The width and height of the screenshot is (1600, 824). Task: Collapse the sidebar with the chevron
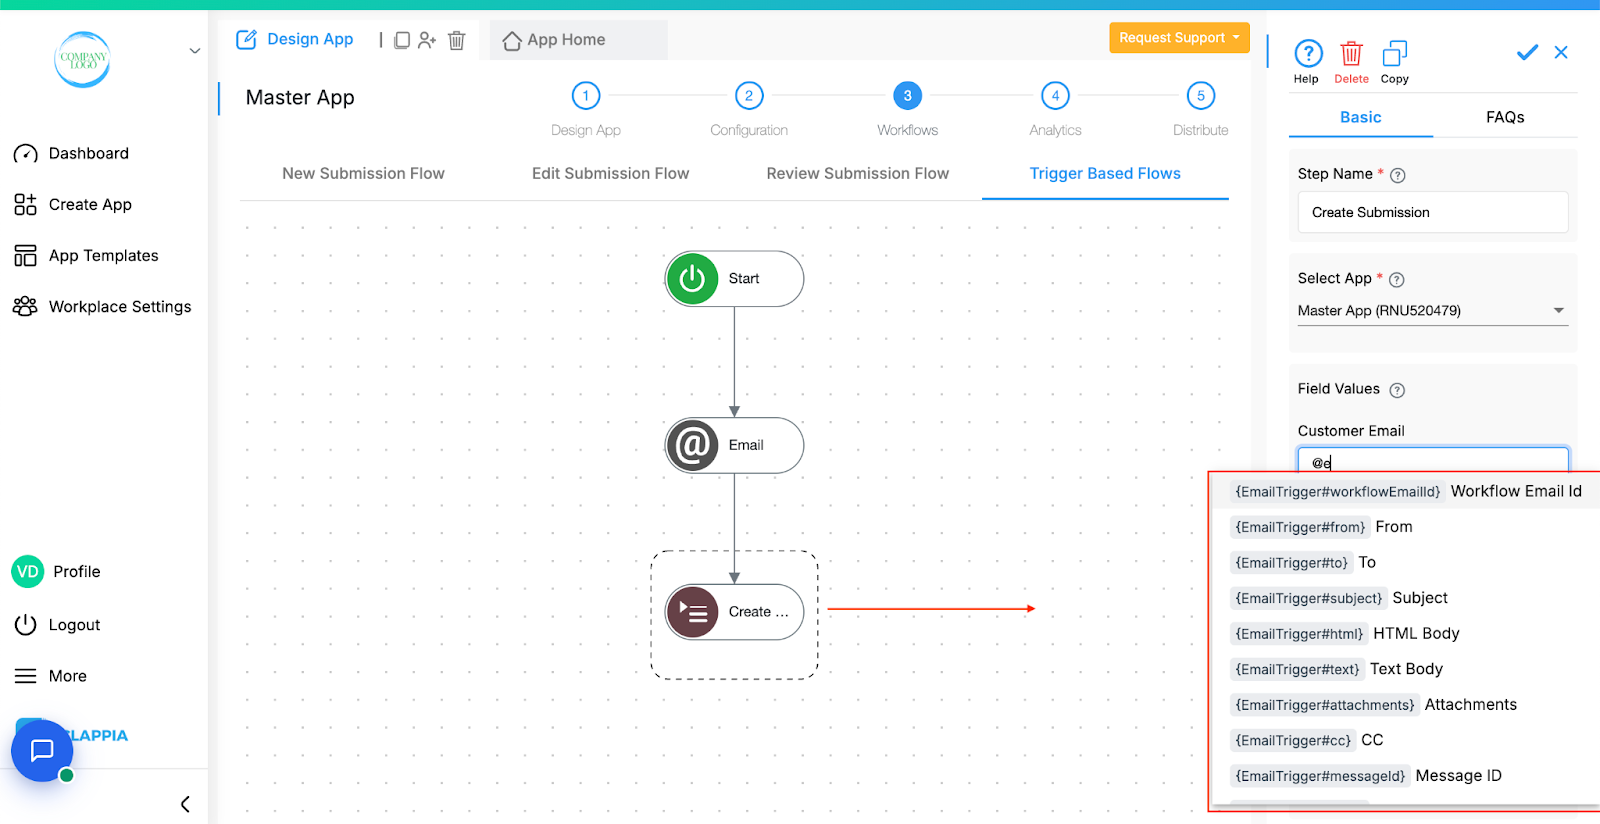(x=185, y=804)
